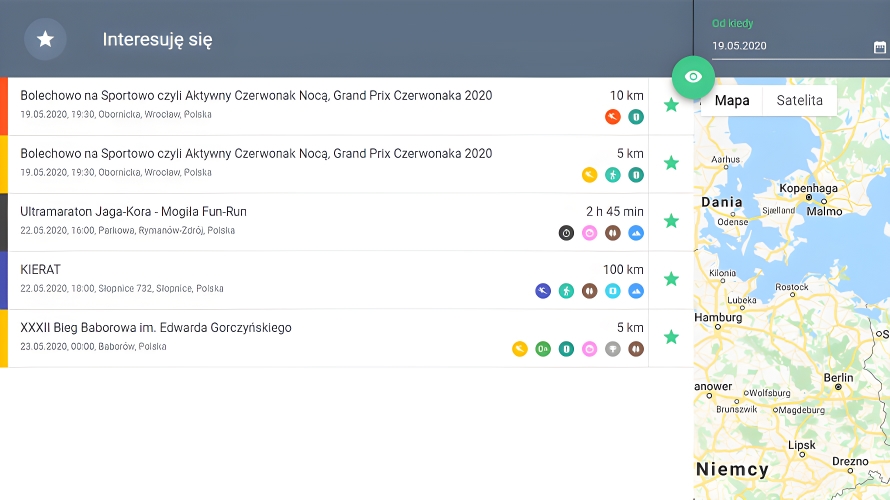Remove the KIERAT event from favorites

coord(671,279)
